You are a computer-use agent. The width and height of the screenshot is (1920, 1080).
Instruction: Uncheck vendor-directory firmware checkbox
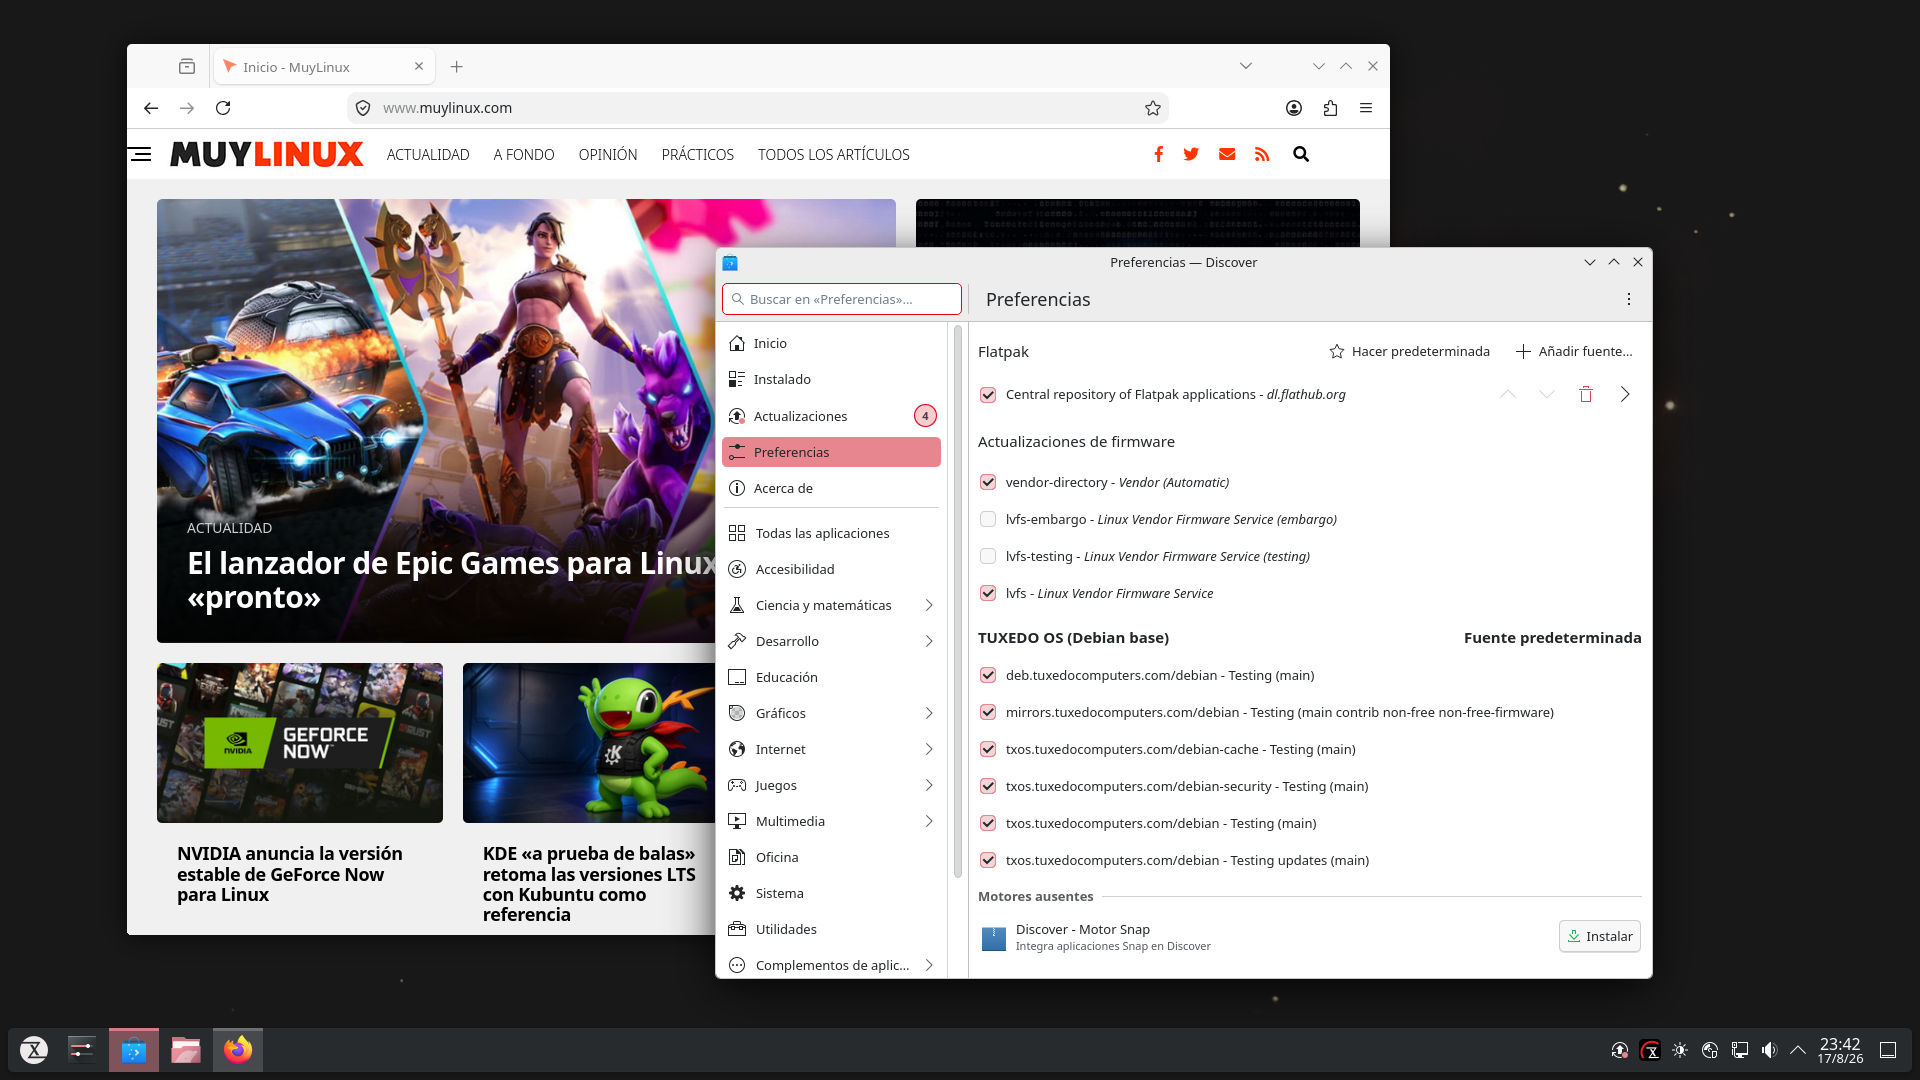[988, 482]
